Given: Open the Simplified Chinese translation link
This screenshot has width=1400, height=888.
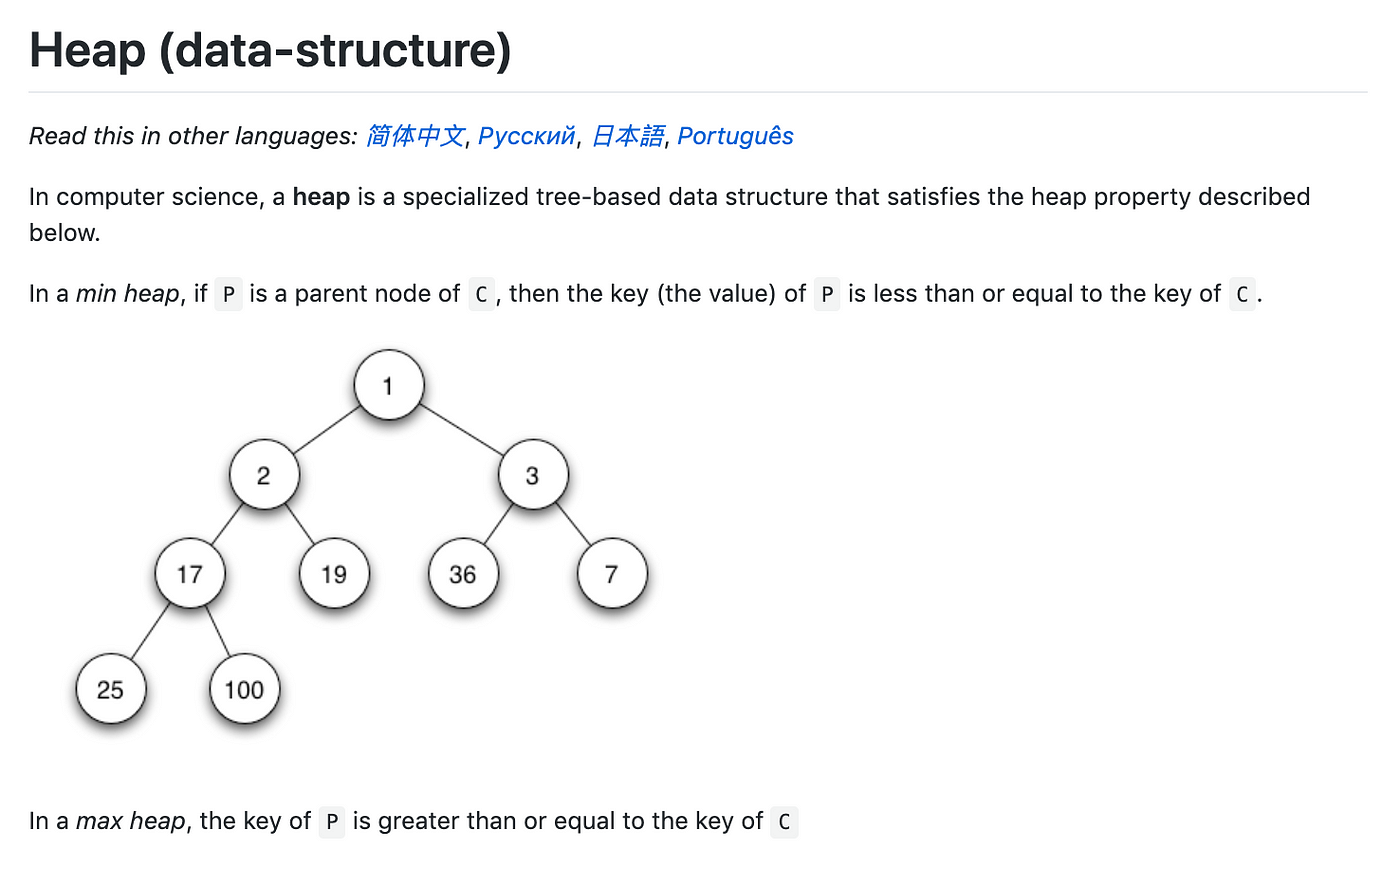Looking at the screenshot, I should (415, 136).
